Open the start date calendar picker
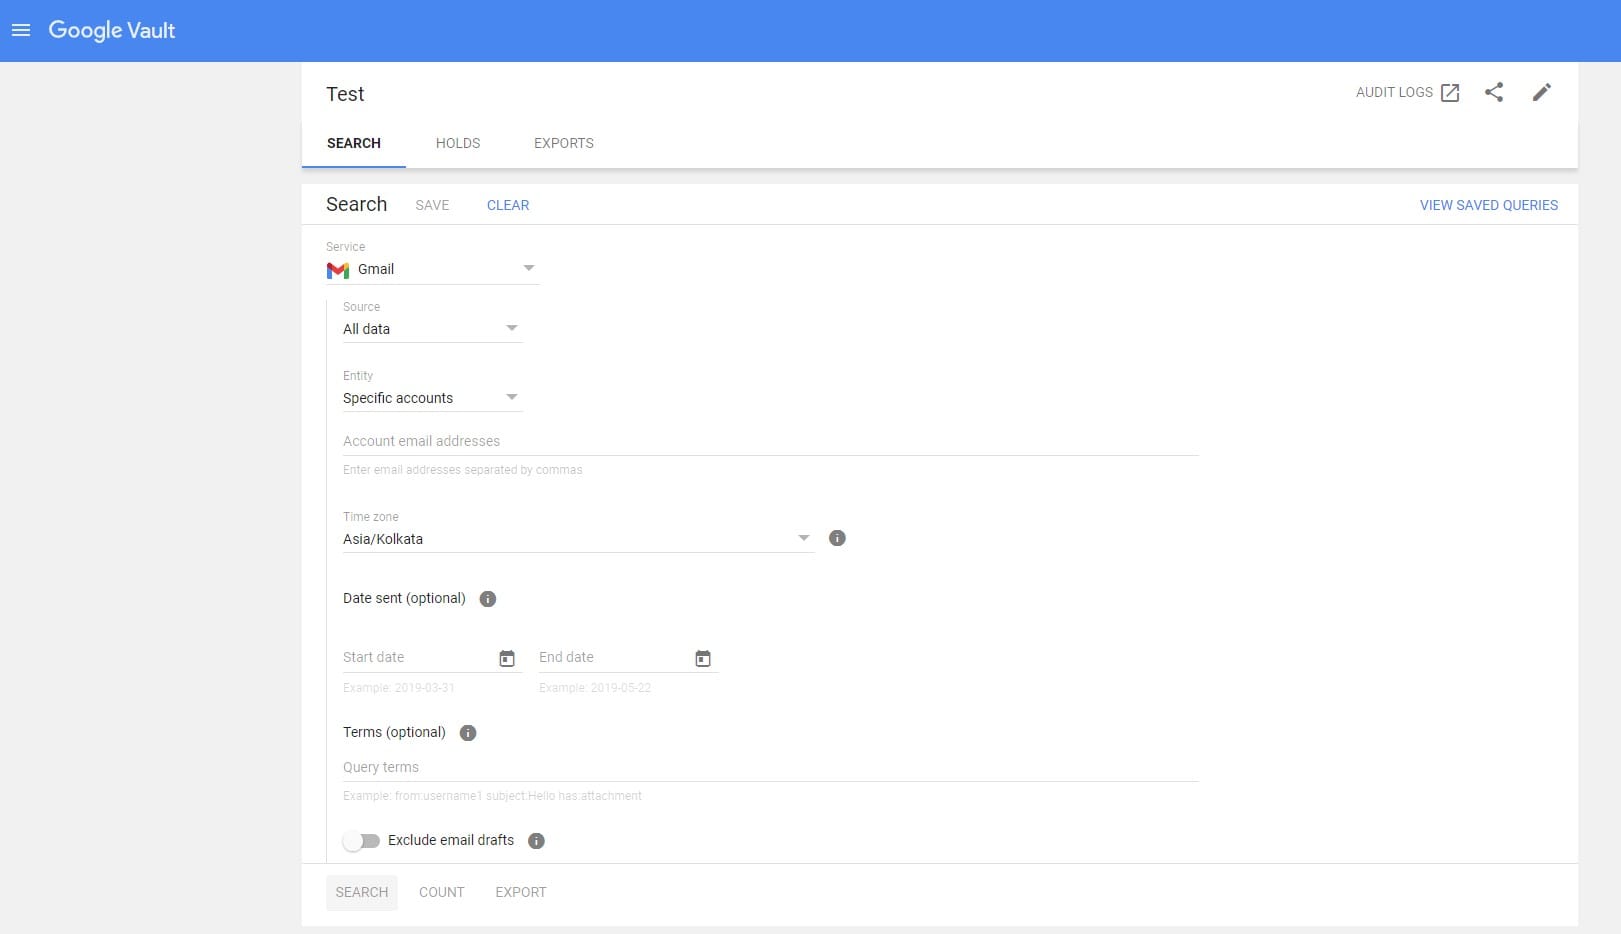The width and height of the screenshot is (1621, 934). point(507,658)
